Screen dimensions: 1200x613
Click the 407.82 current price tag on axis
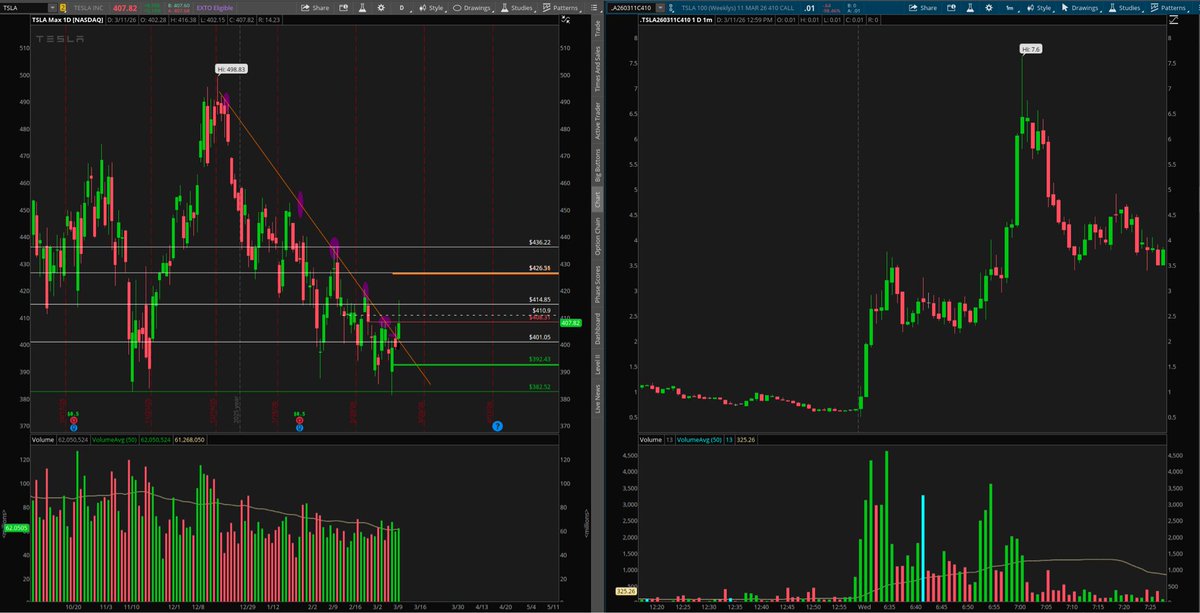tap(572, 324)
